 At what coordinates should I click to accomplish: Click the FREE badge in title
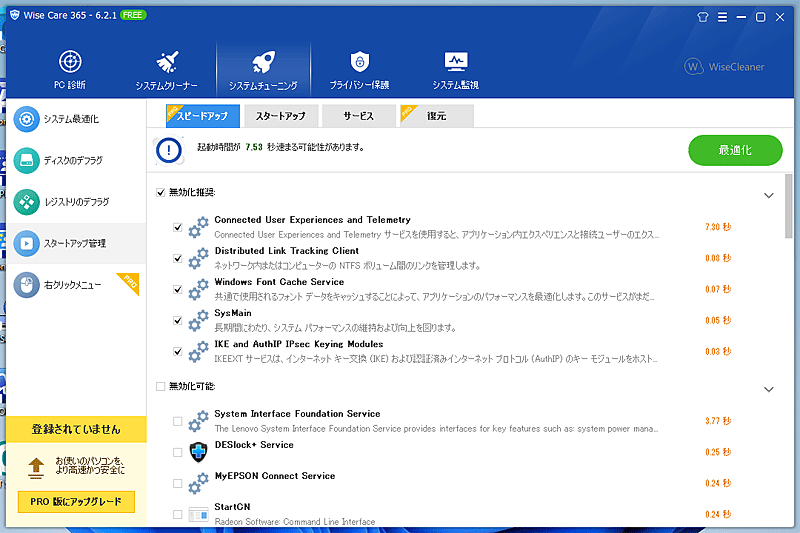(x=133, y=15)
